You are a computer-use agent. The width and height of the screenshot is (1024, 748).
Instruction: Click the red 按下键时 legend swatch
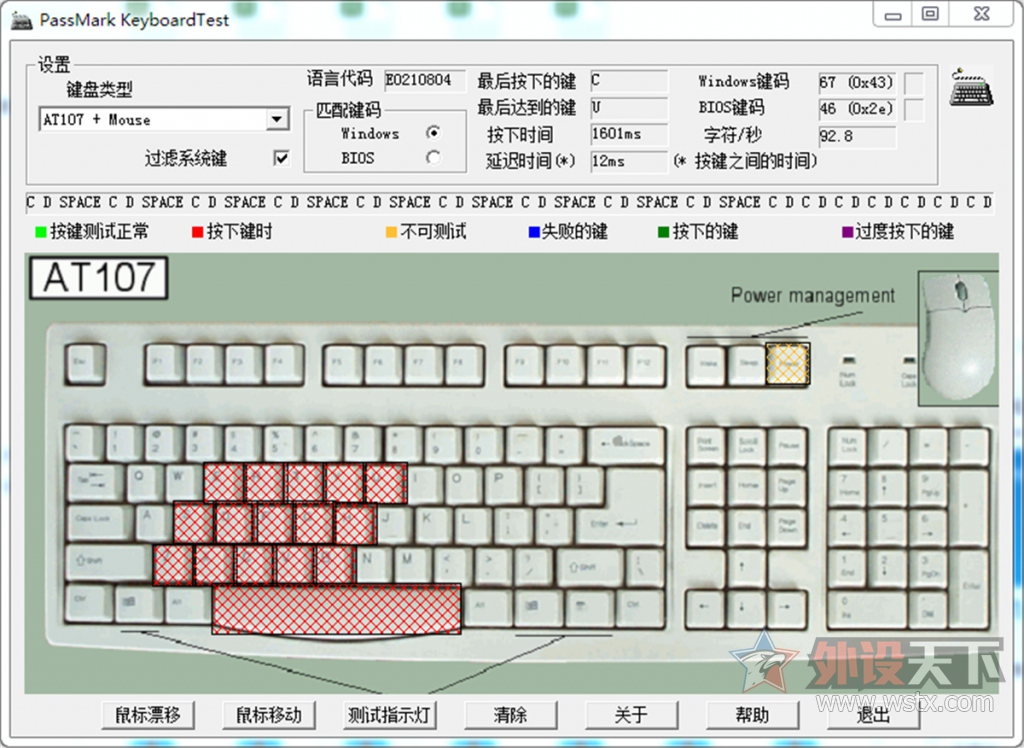(197, 232)
